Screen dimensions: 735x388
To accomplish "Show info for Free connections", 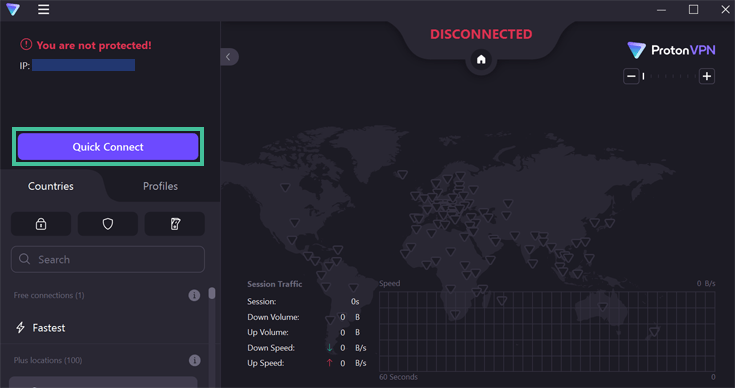I will click(194, 295).
